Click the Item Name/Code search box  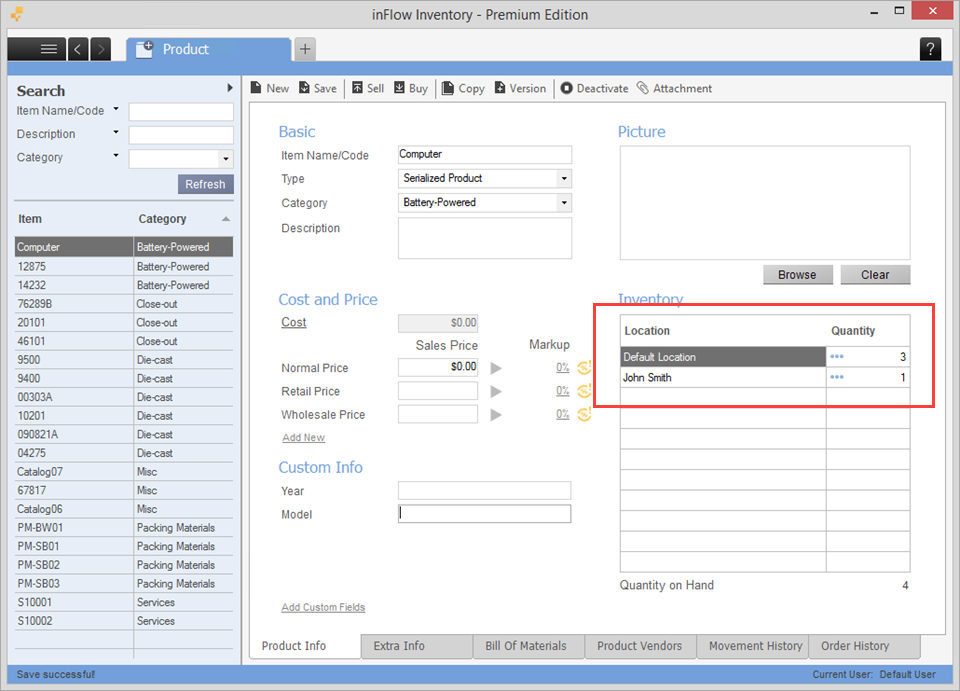(x=181, y=111)
